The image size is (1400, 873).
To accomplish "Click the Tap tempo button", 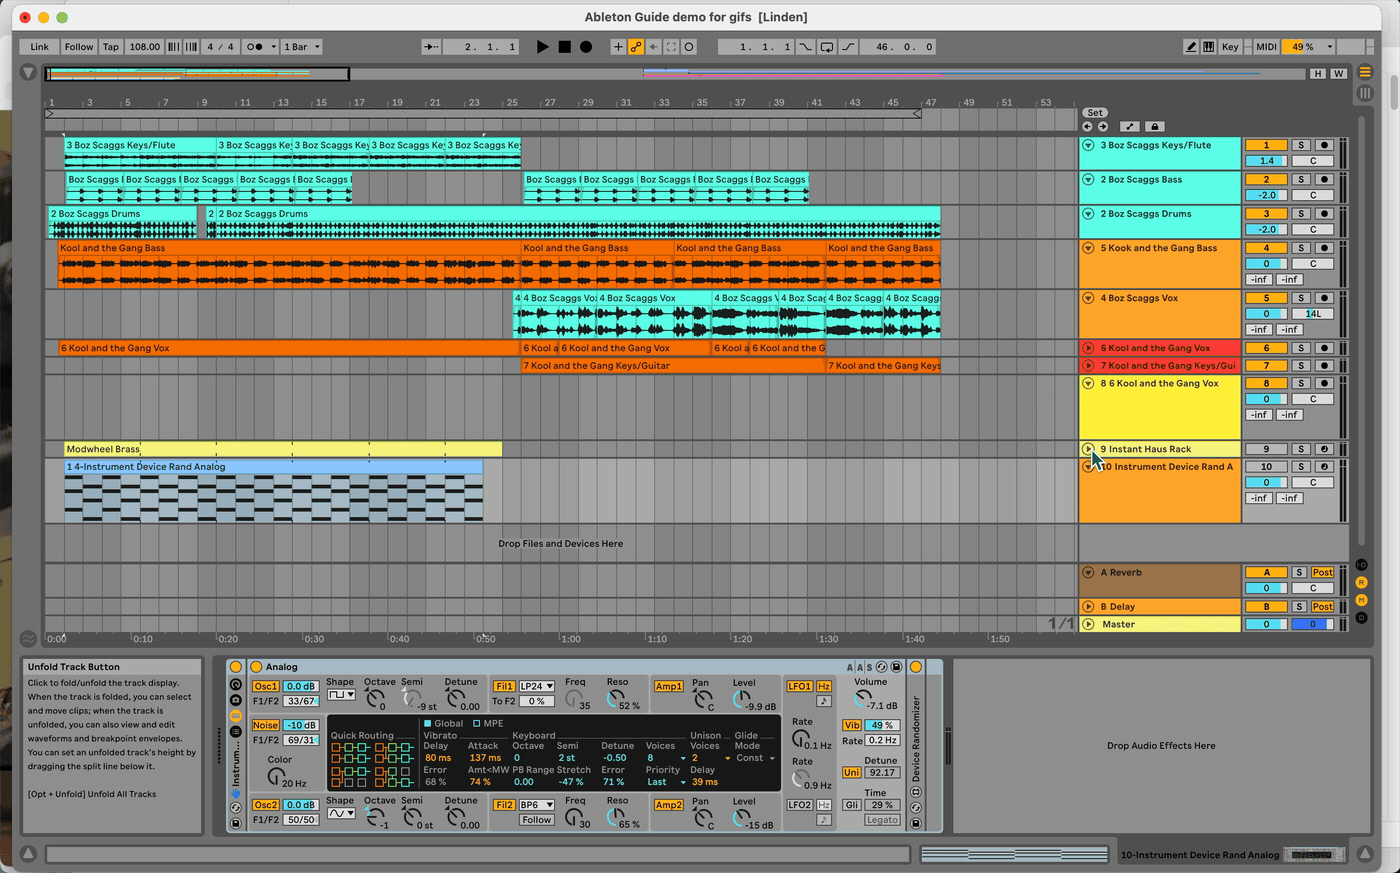I will [111, 47].
